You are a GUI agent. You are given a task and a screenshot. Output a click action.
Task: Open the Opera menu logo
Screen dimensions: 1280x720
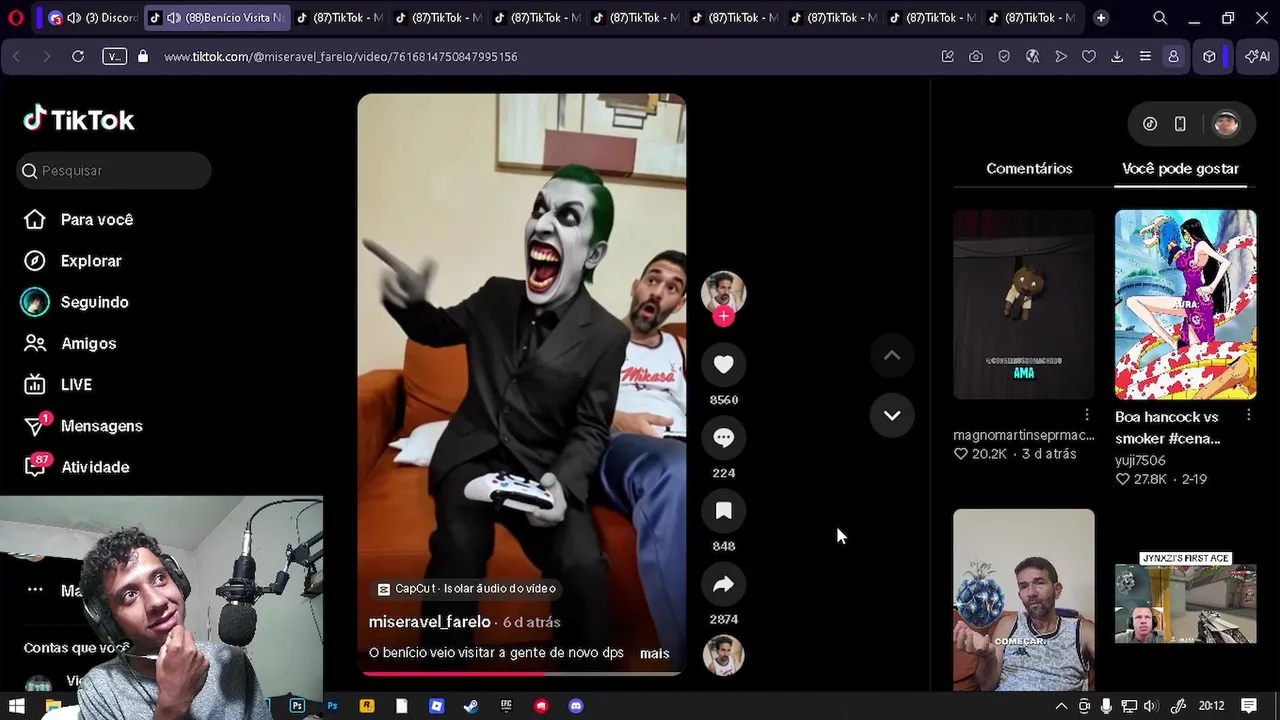(16, 18)
